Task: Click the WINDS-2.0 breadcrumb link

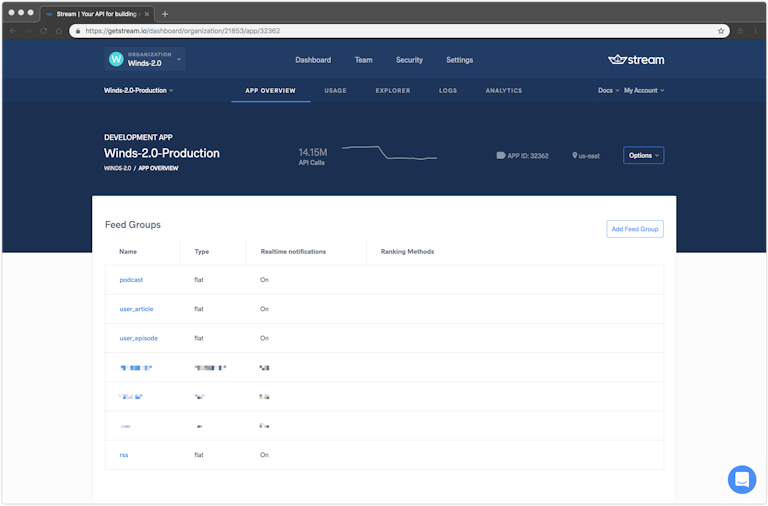Action: 118,168
